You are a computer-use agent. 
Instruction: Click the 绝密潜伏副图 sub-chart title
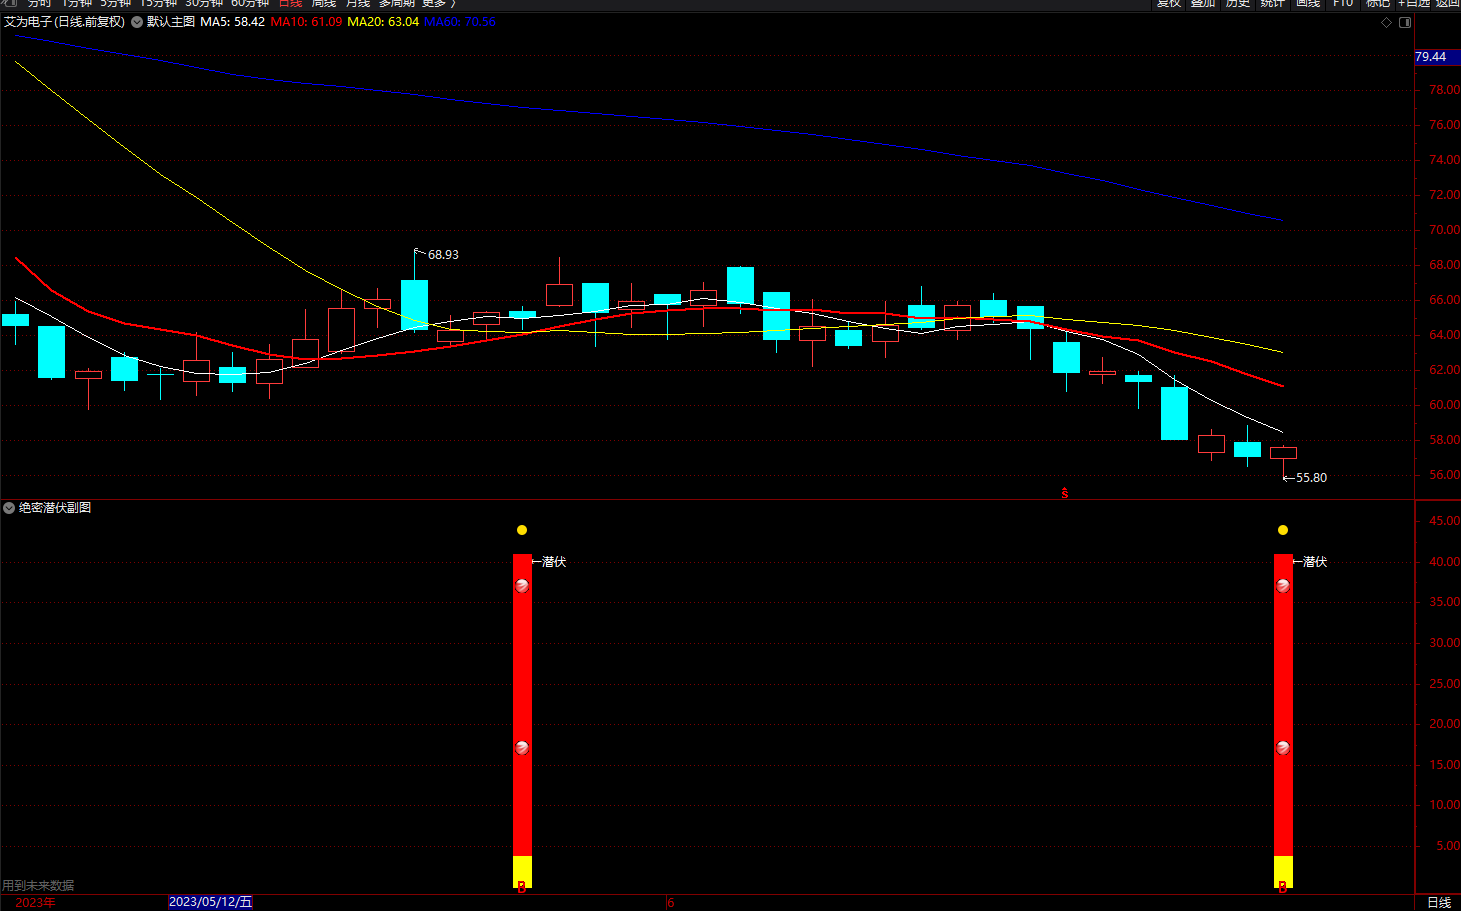tap(55, 508)
